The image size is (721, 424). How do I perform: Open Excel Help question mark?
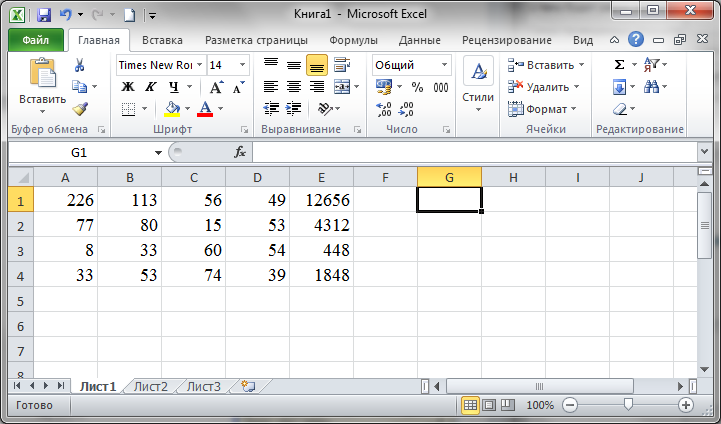pos(636,40)
